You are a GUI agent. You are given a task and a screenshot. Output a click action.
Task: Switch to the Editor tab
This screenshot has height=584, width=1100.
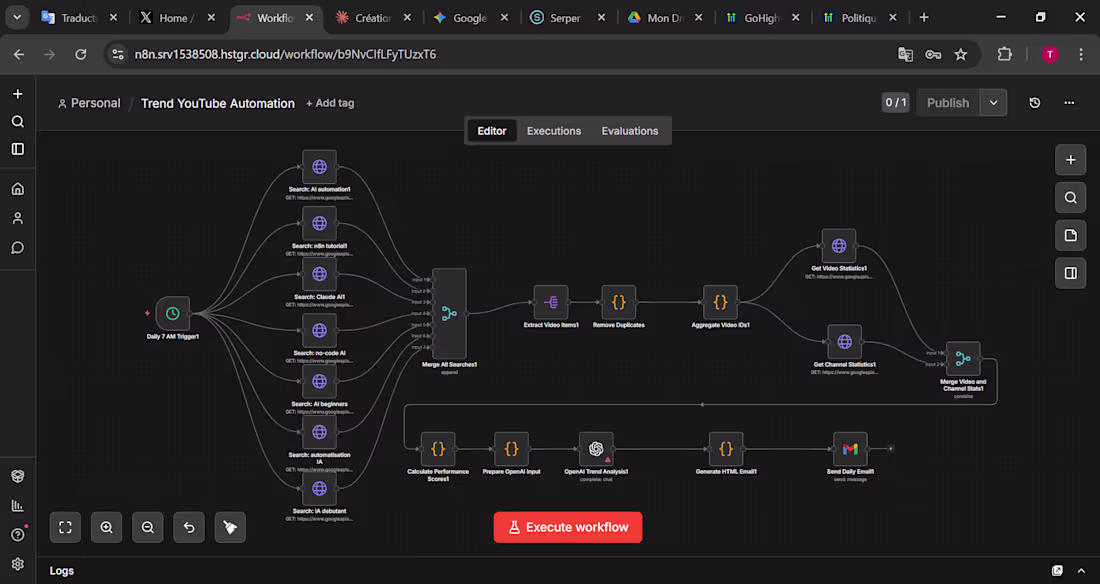(492, 131)
